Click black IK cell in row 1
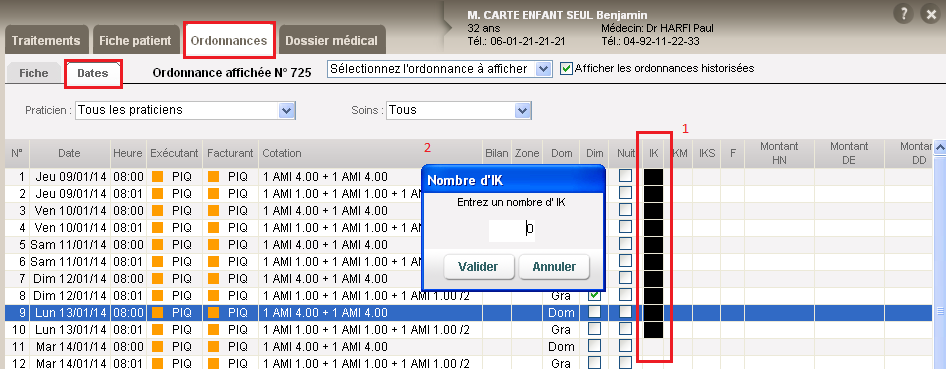The image size is (946, 369). 653,177
